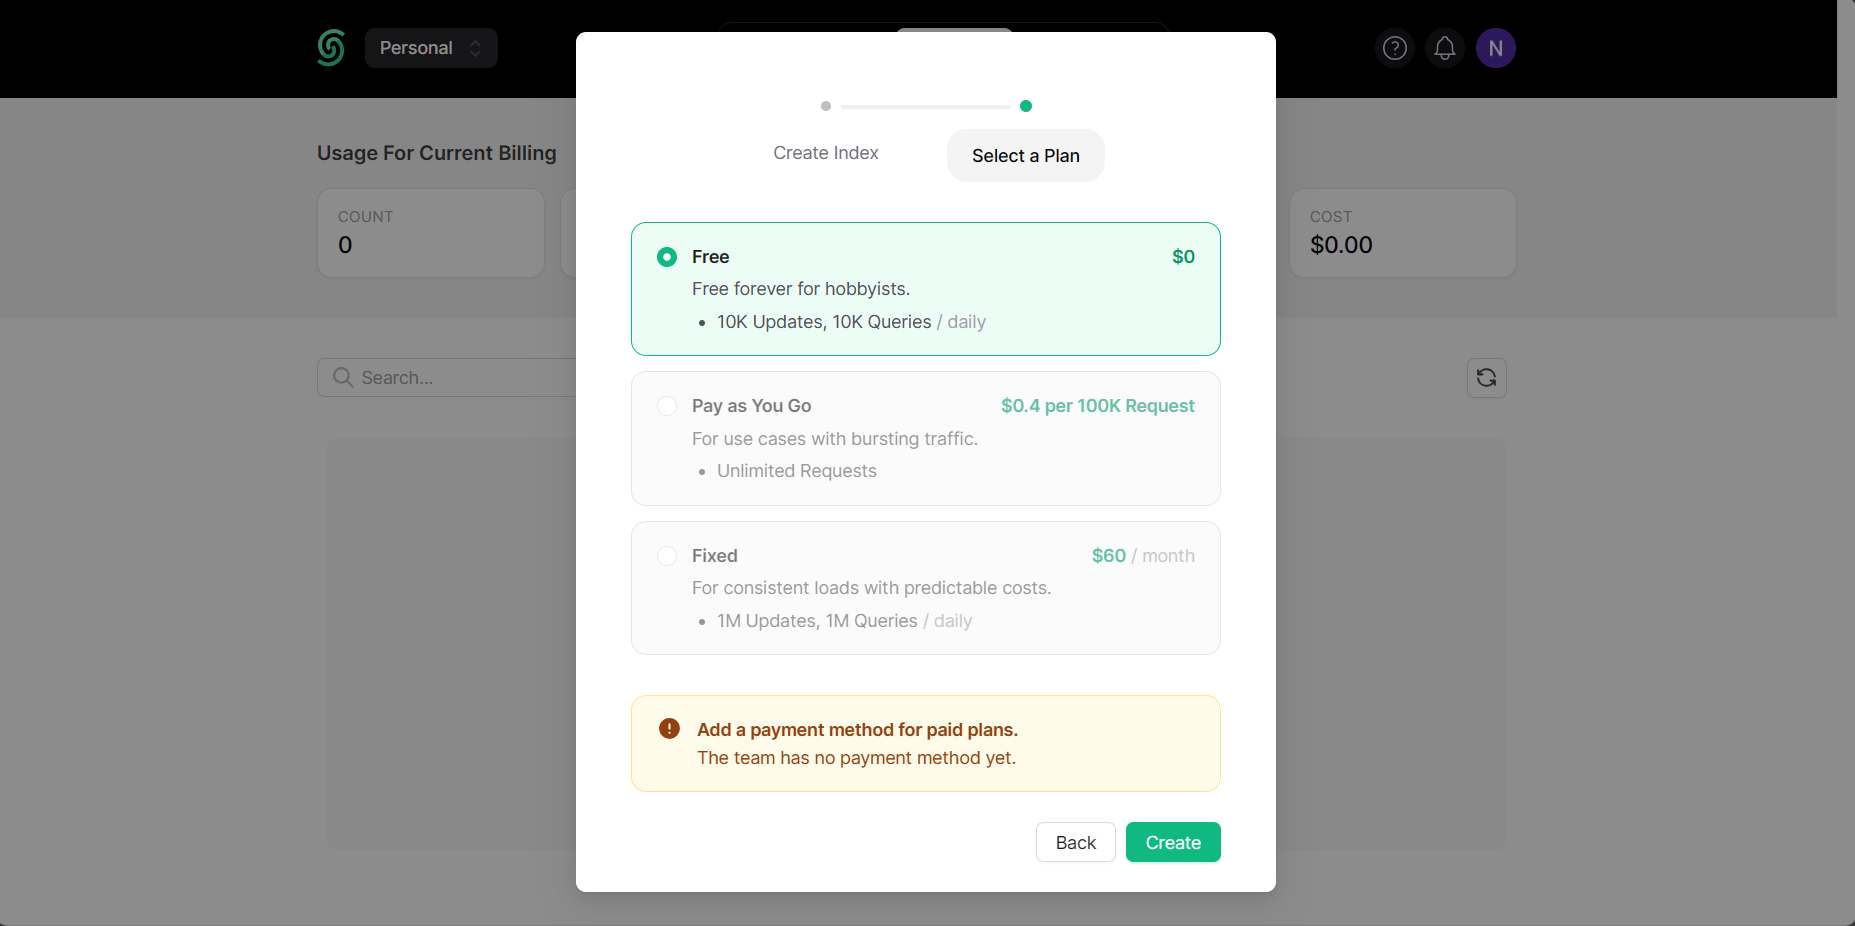
Task: Click the first progress step dot
Action: pos(826,106)
